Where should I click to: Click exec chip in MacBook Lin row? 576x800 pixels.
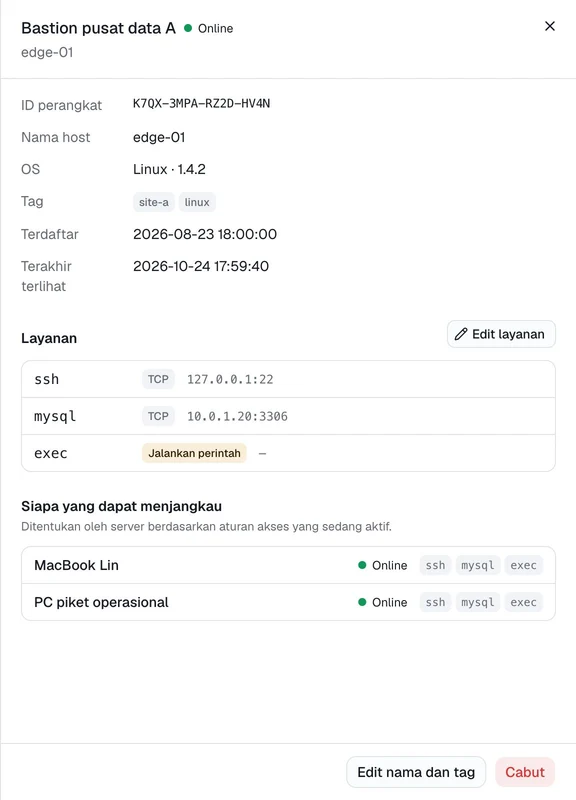click(x=523, y=565)
